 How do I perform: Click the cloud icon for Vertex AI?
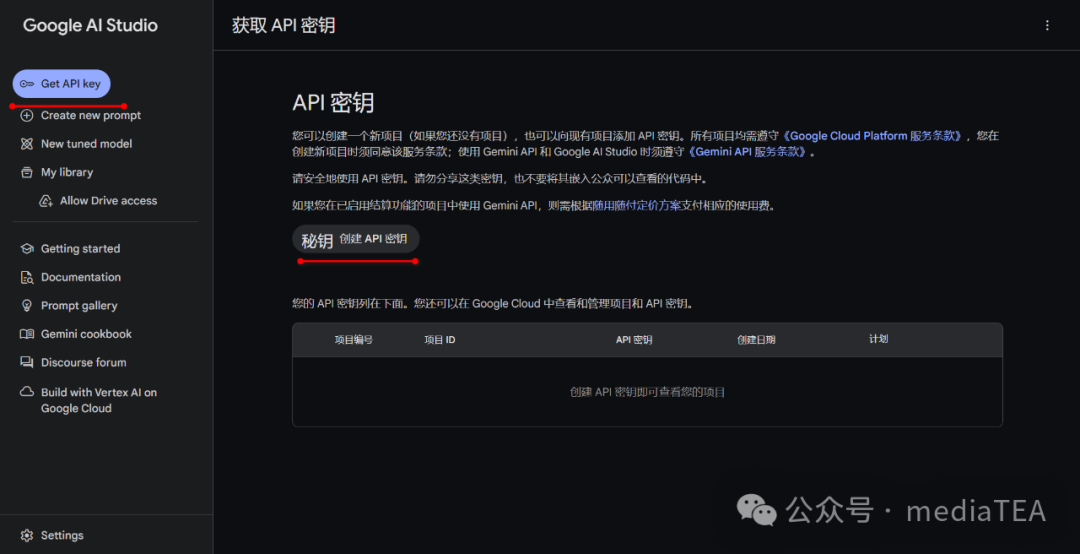(x=27, y=391)
